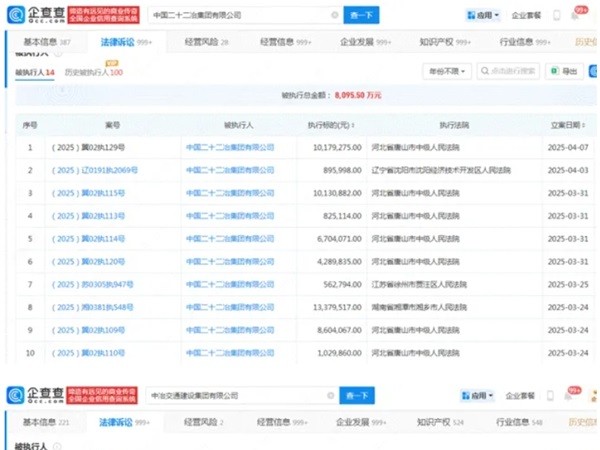
Task: Click the 导出 export button
Action: (x=567, y=71)
